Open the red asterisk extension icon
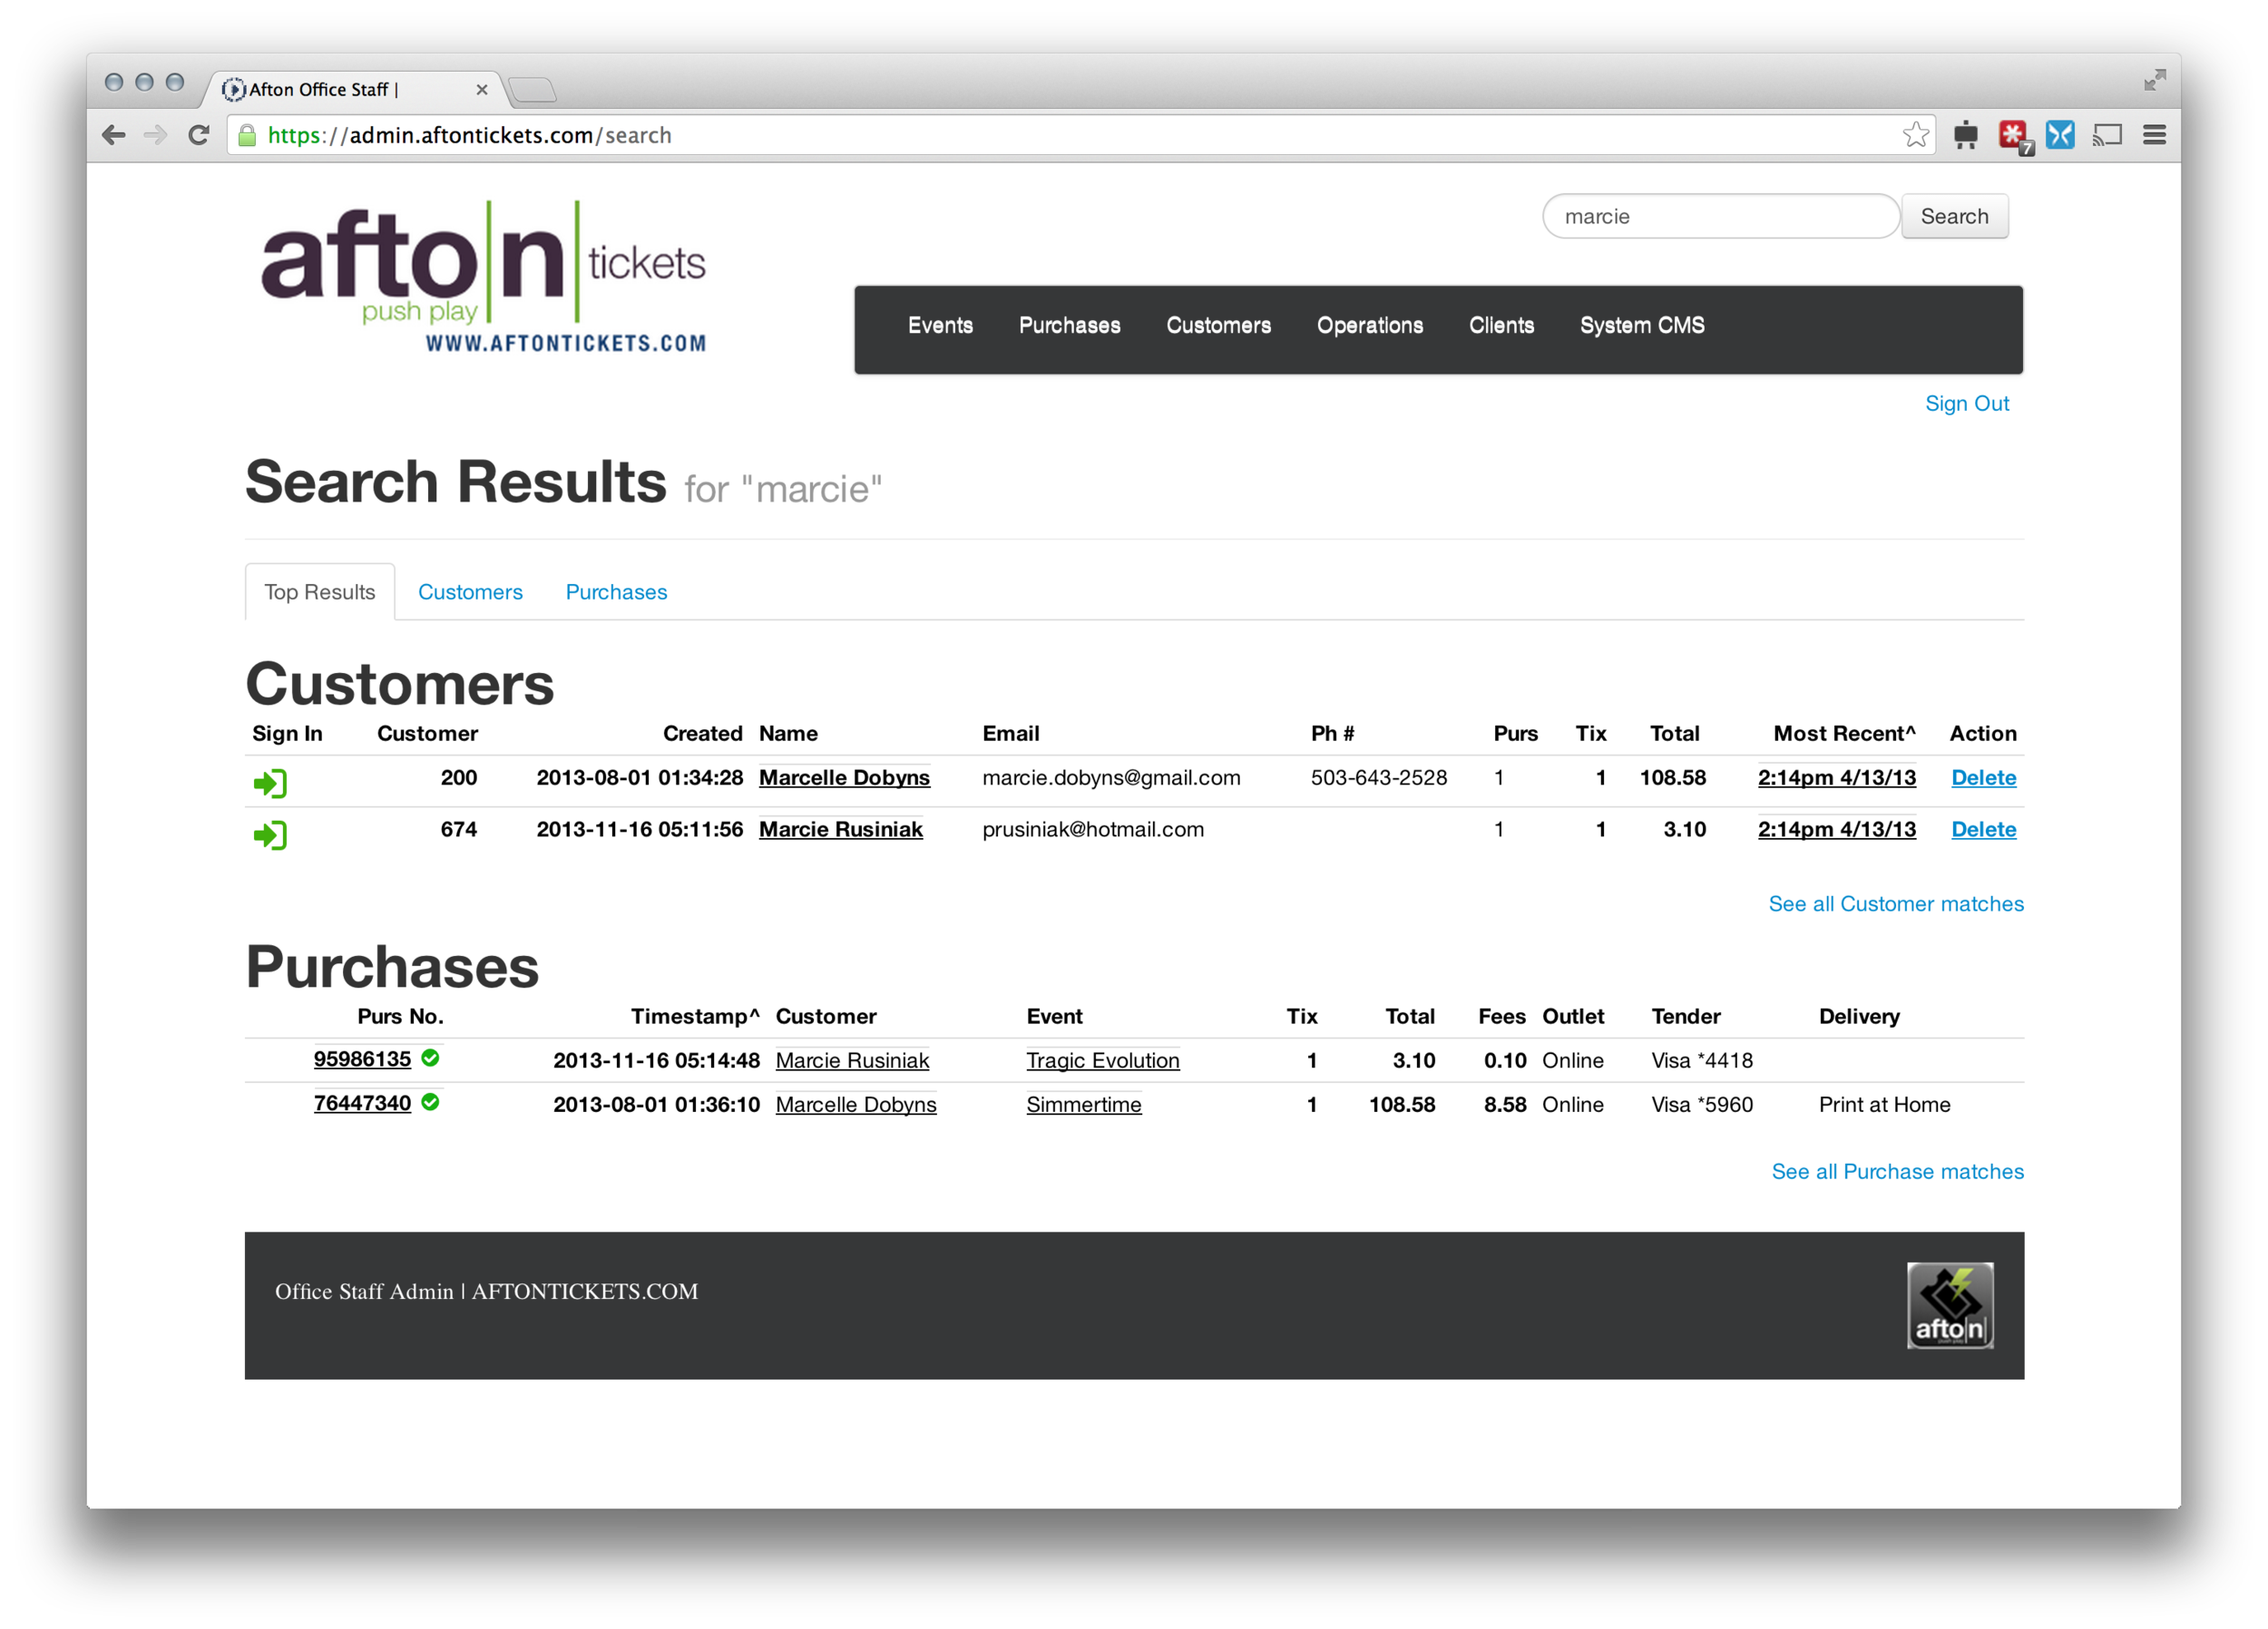The width and height of the screenshot is (2268, 1629). tap(2014, 136)
